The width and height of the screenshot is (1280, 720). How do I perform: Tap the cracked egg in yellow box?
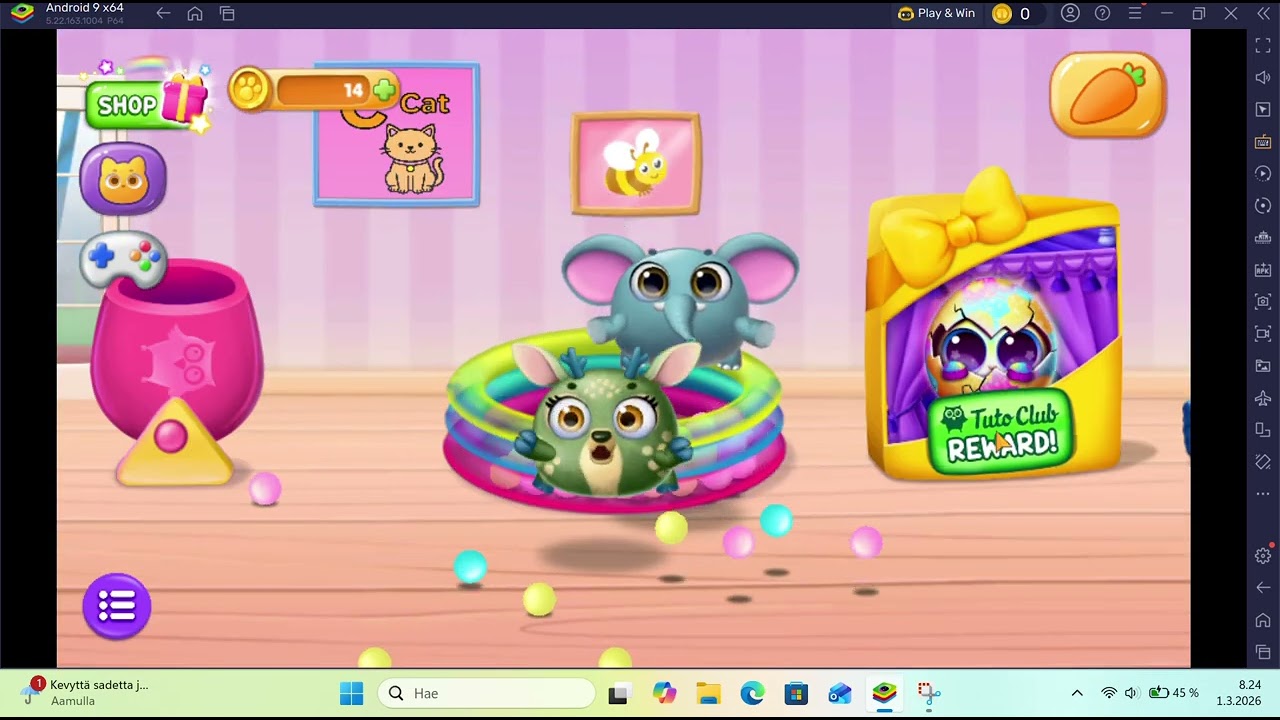tap(991, 340)
